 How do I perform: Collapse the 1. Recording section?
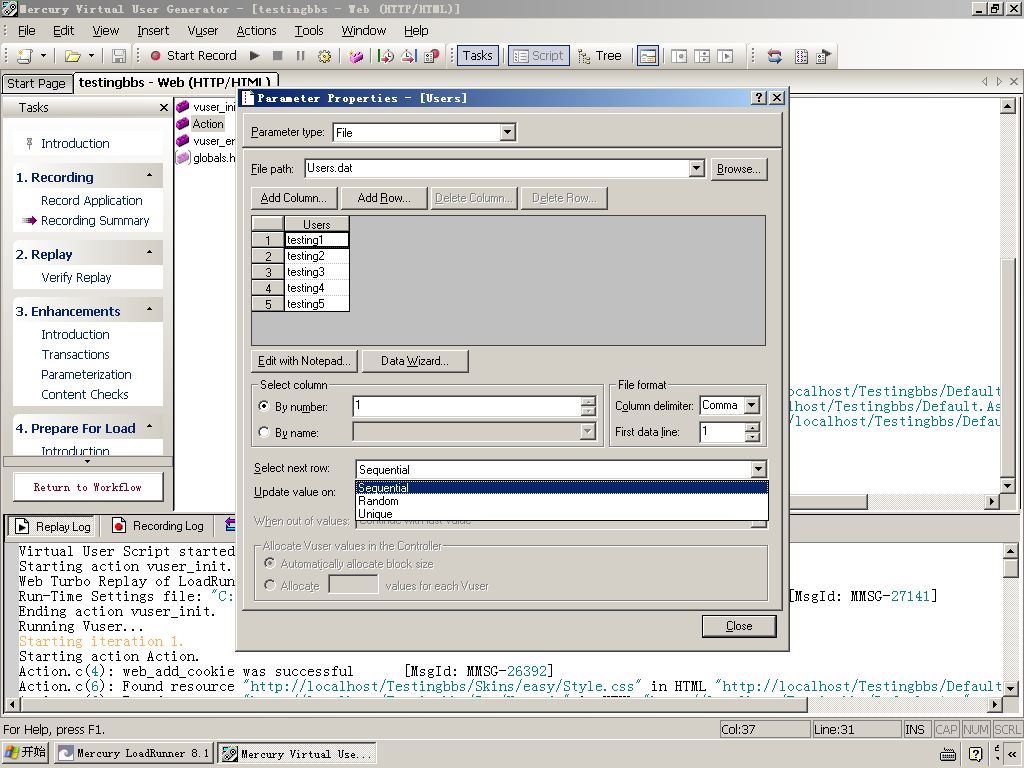point(150,176)
